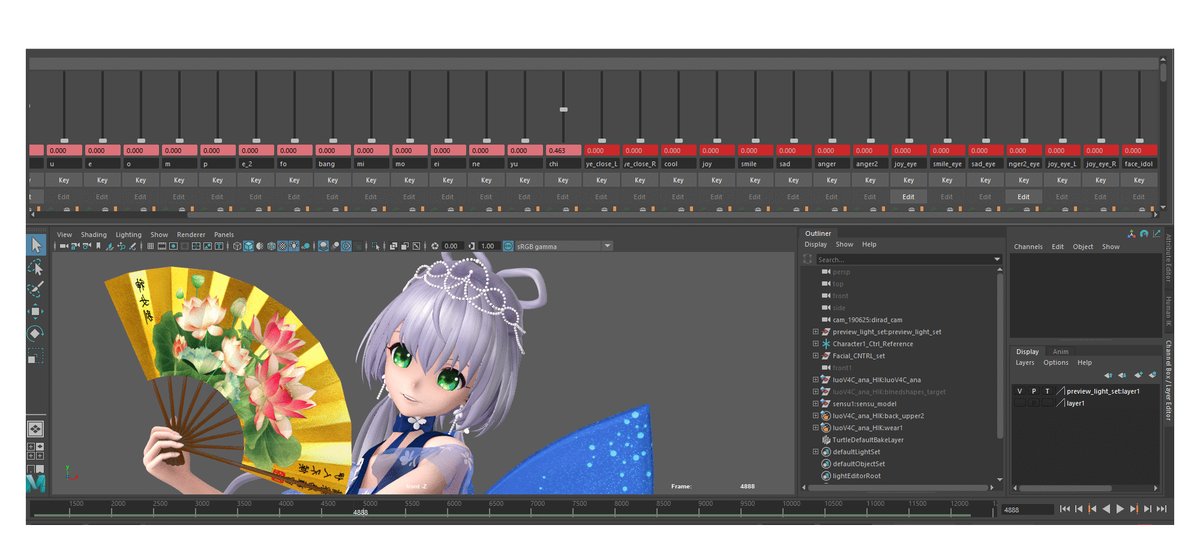Screen dimensions: 1200x540
Task: Click the Key button under the anger slider
Action: click(831, 180)
